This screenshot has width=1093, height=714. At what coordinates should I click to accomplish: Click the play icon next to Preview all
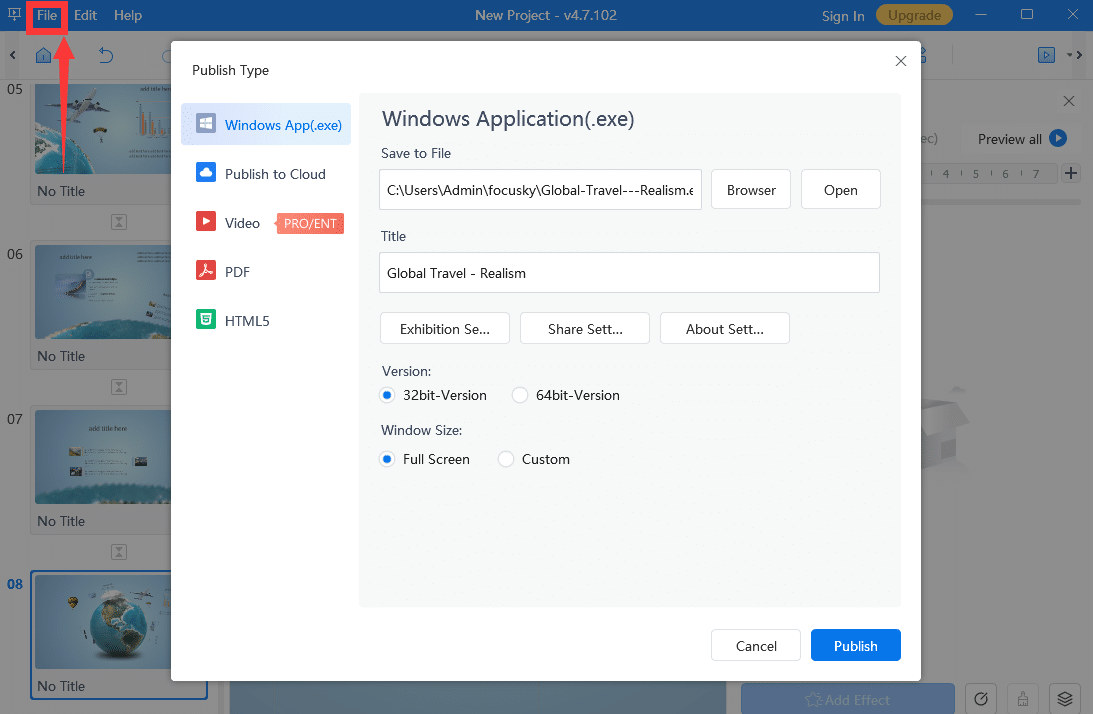coord(1058,139)
